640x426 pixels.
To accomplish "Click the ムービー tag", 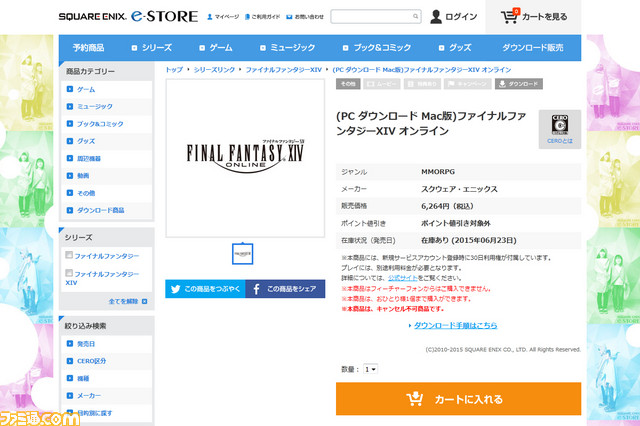I will point(382,84).
